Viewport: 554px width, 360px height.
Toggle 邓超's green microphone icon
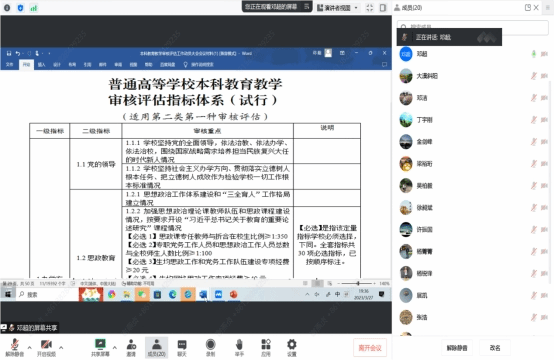(534, 54)
